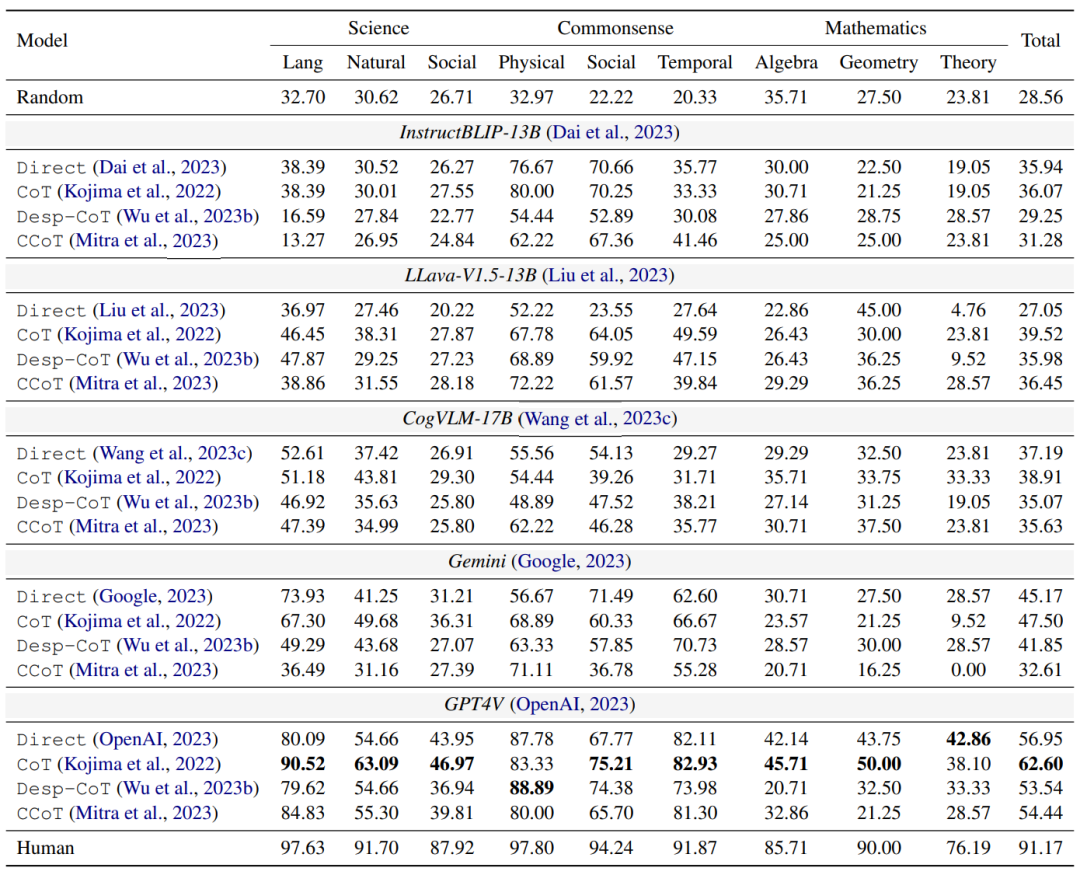Click the Geometry sub-column header
Viewport: 1080px width, 875px height.
(x=879, y=62)
